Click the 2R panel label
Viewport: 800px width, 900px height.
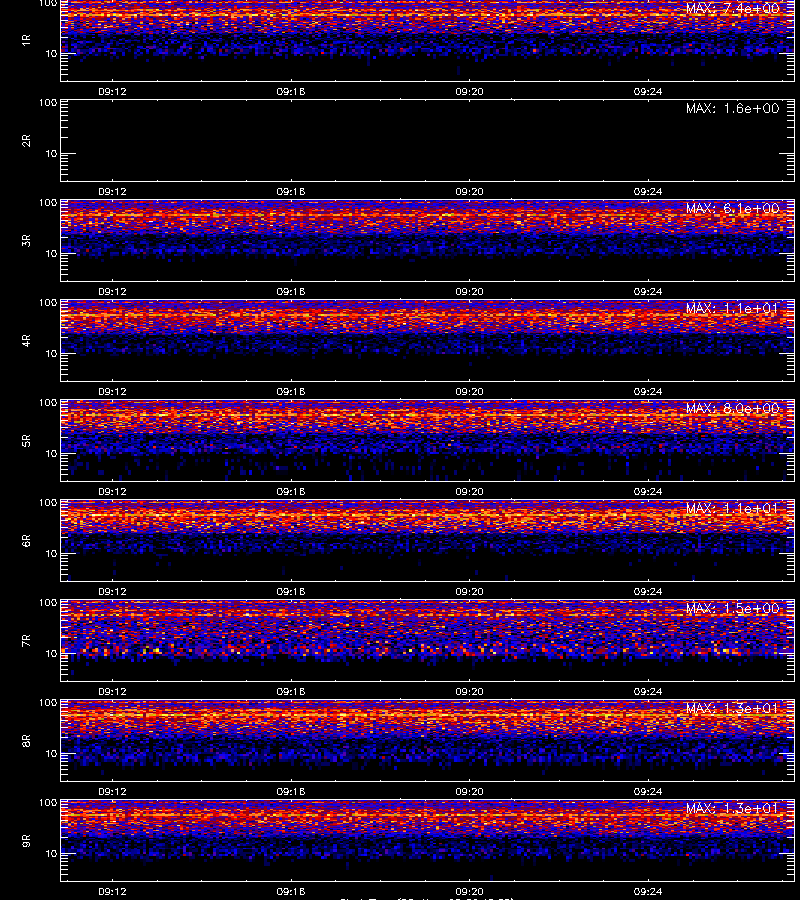(x=26, y=141)
